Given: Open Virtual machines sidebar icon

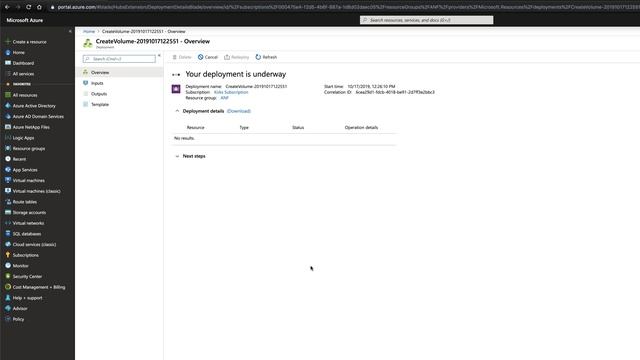Looking at the screenshot, I should pos(8,180).
